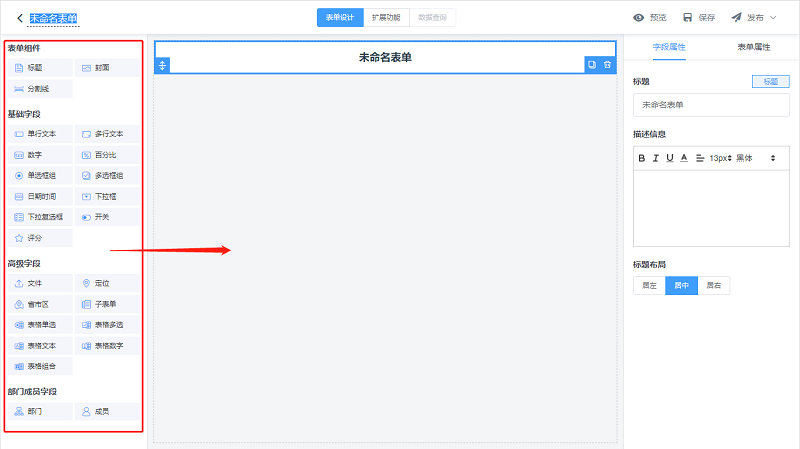Add the 数字 number field
This screenshot has height=449, width=800.
coord(40,155)
